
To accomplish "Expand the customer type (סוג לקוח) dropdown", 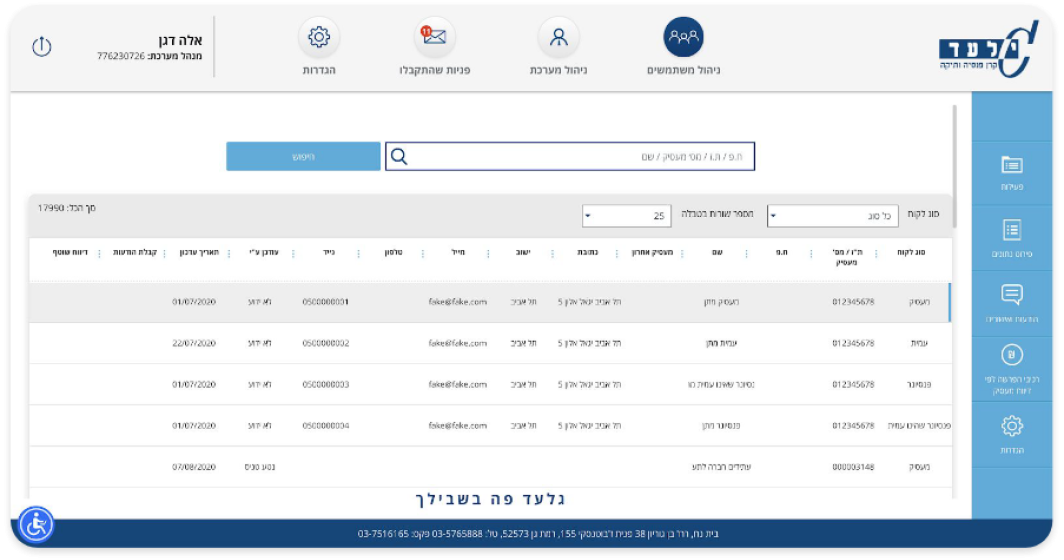I will (774, 216).
